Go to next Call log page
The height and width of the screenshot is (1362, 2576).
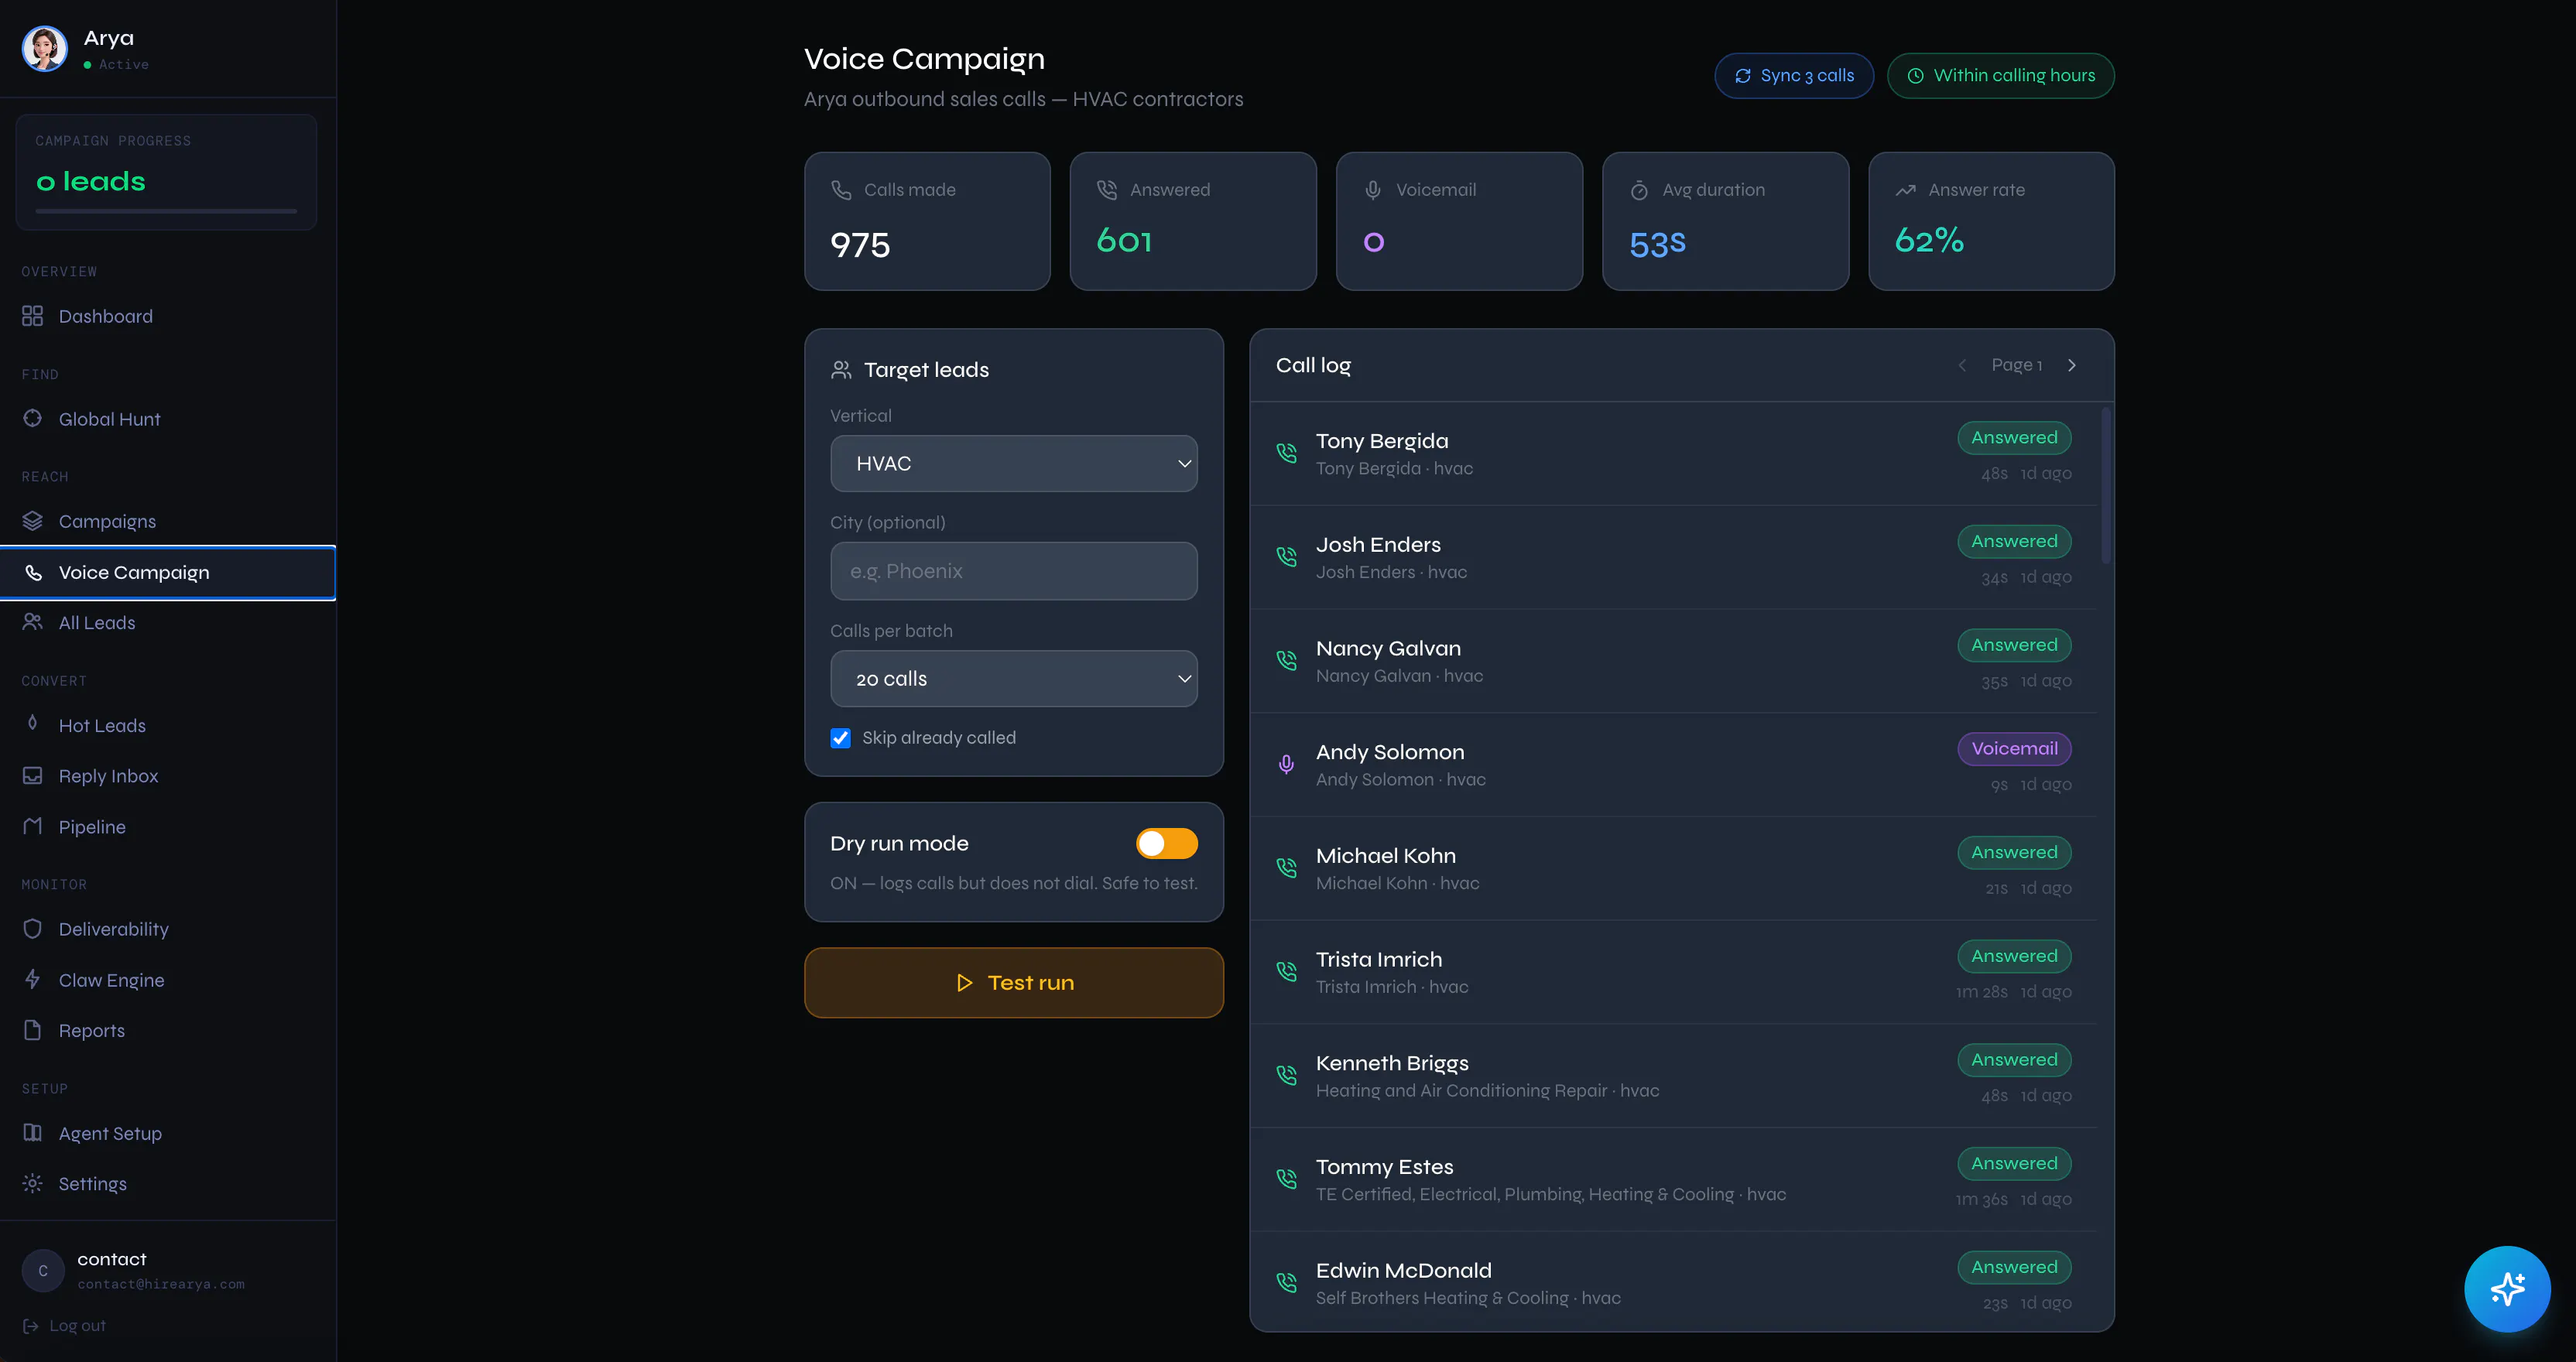[2072, 365]
